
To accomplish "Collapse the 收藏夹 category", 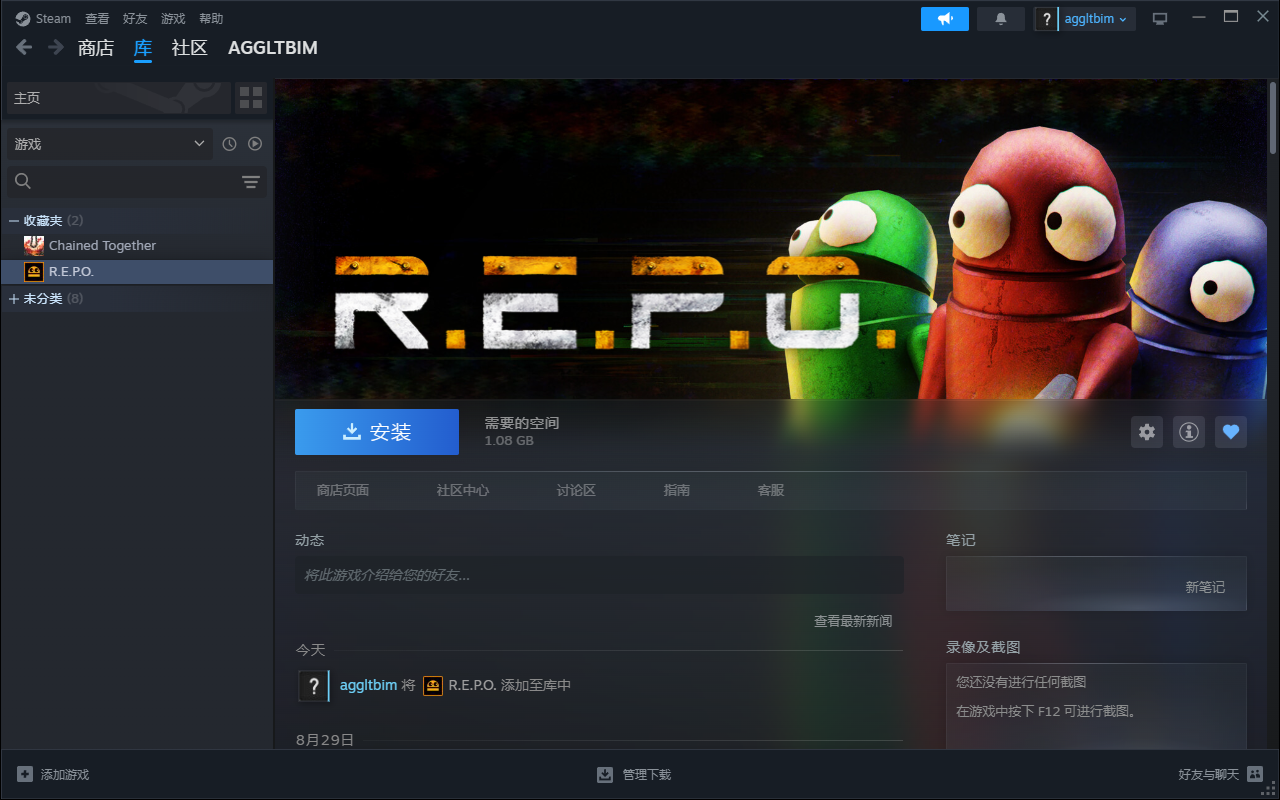I will 14,220.
